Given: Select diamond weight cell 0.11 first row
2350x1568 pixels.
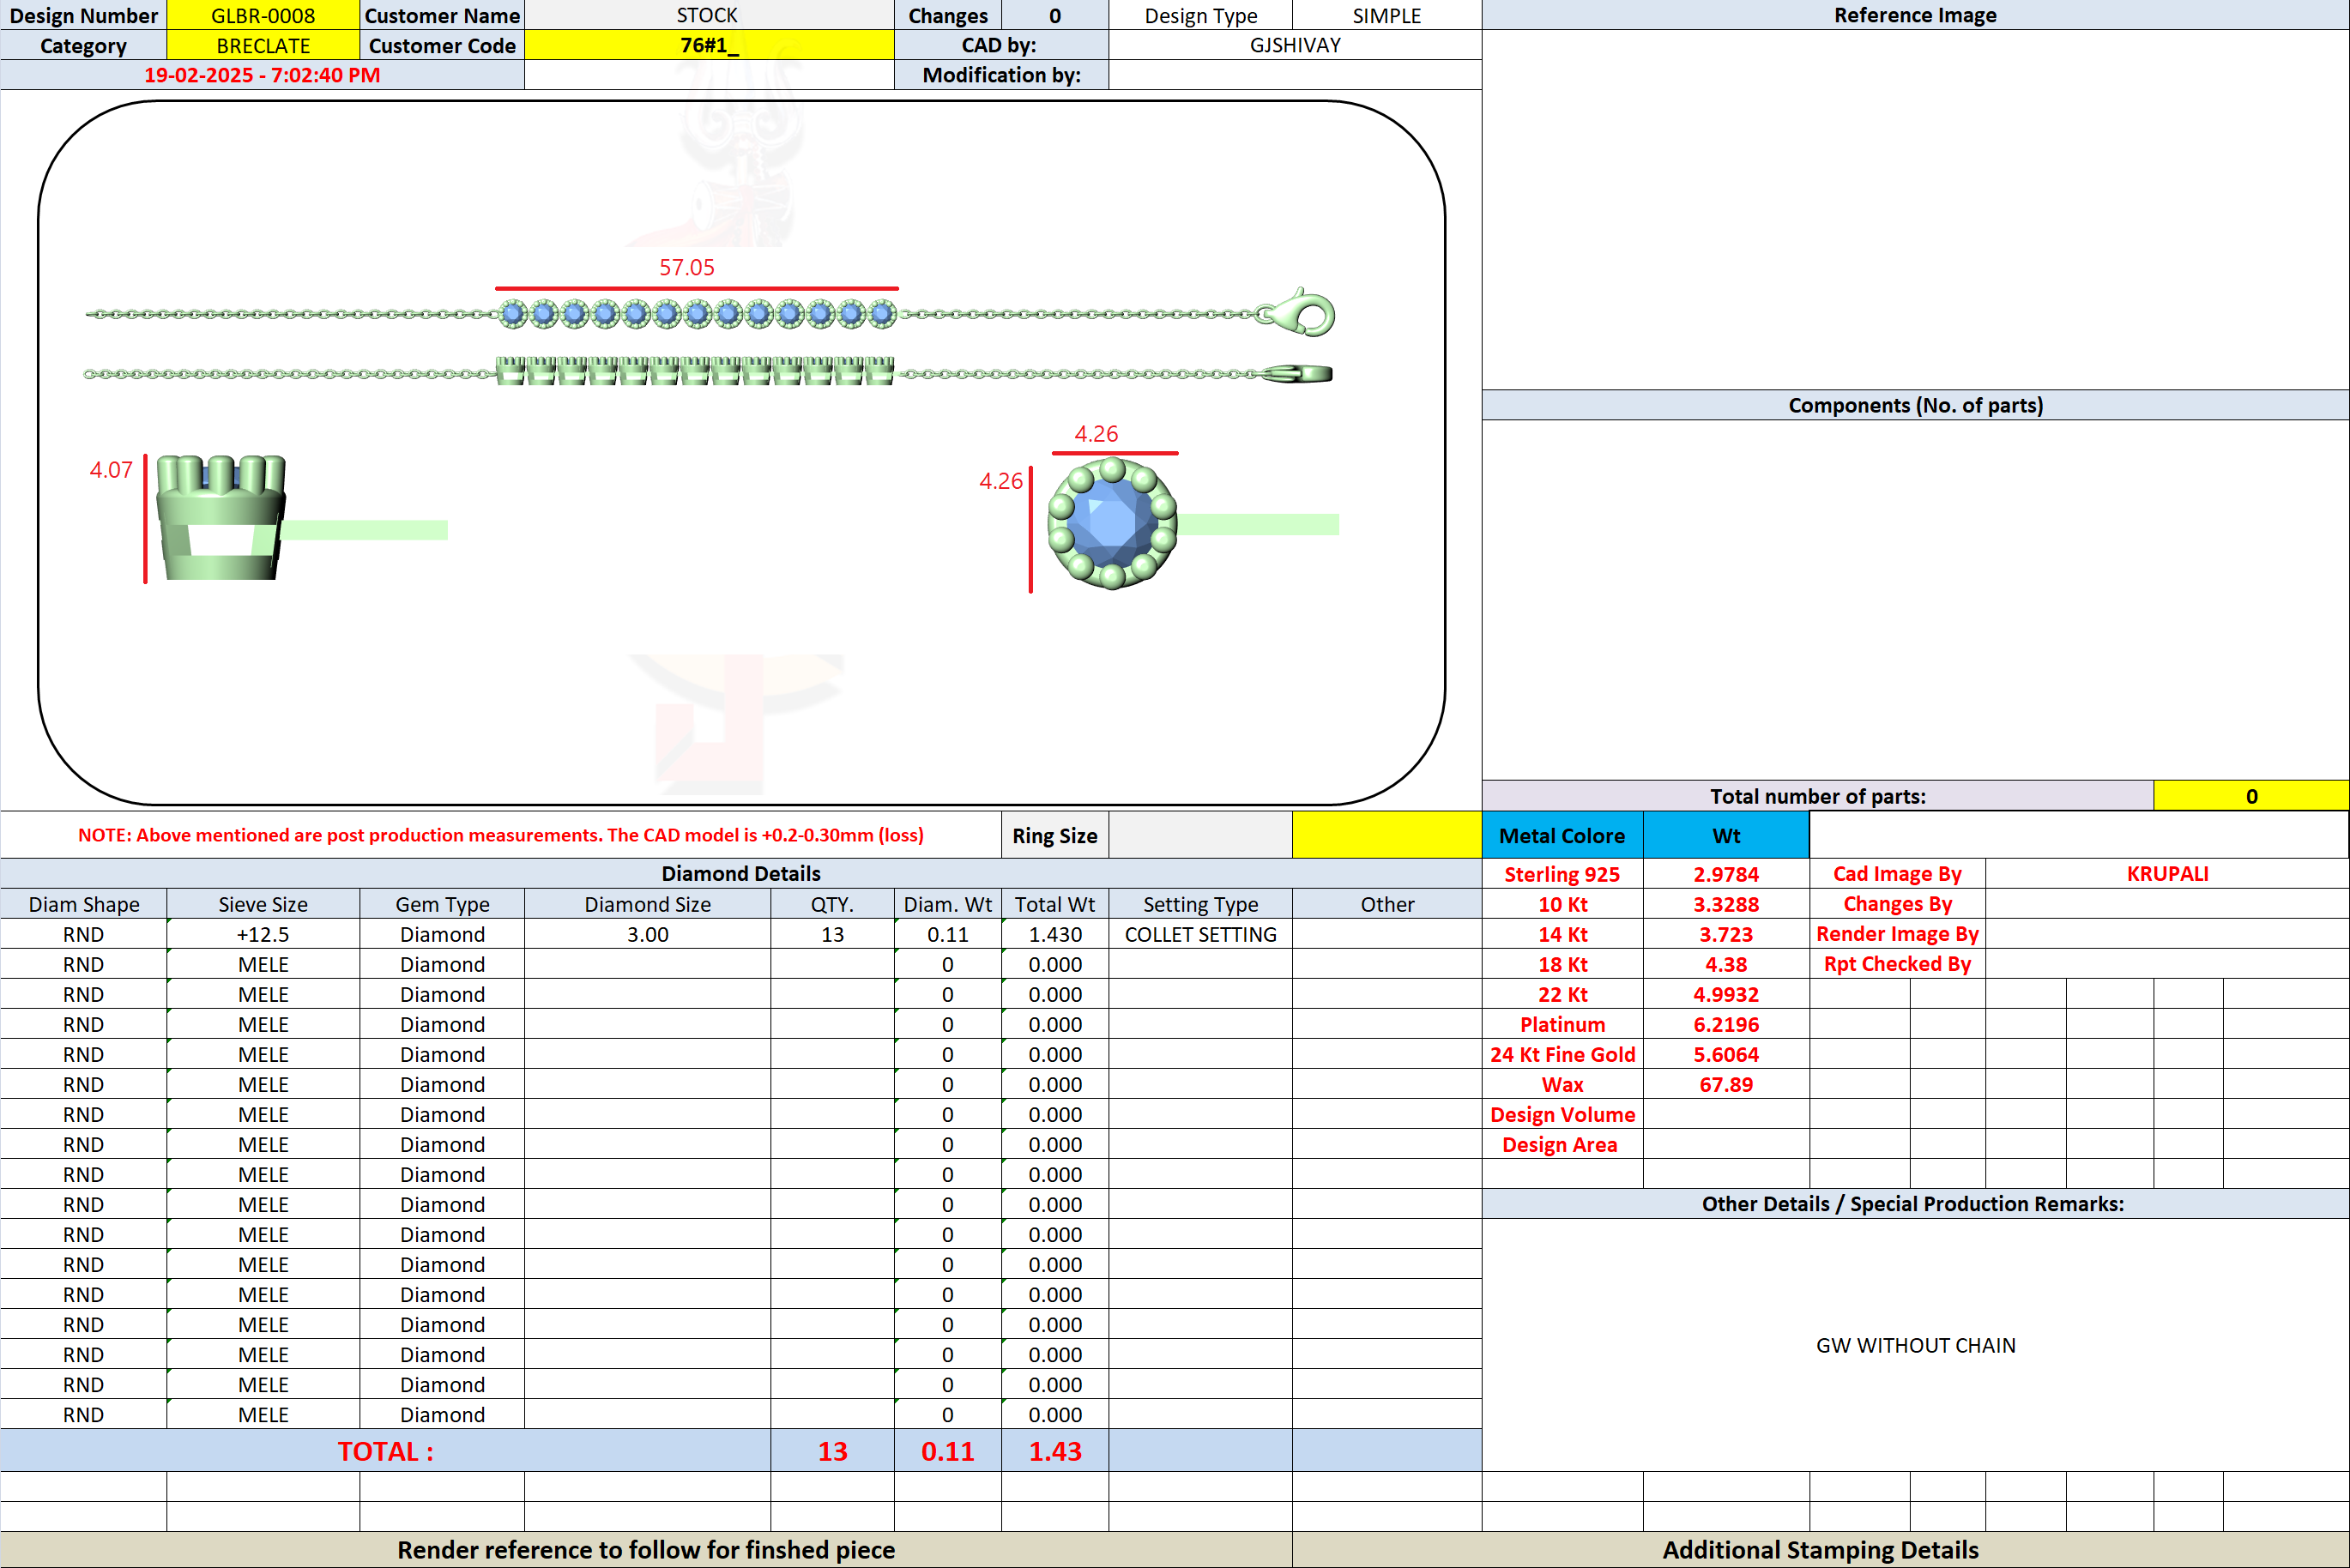Looking at the screenshot, I should (x=948, y=934).
